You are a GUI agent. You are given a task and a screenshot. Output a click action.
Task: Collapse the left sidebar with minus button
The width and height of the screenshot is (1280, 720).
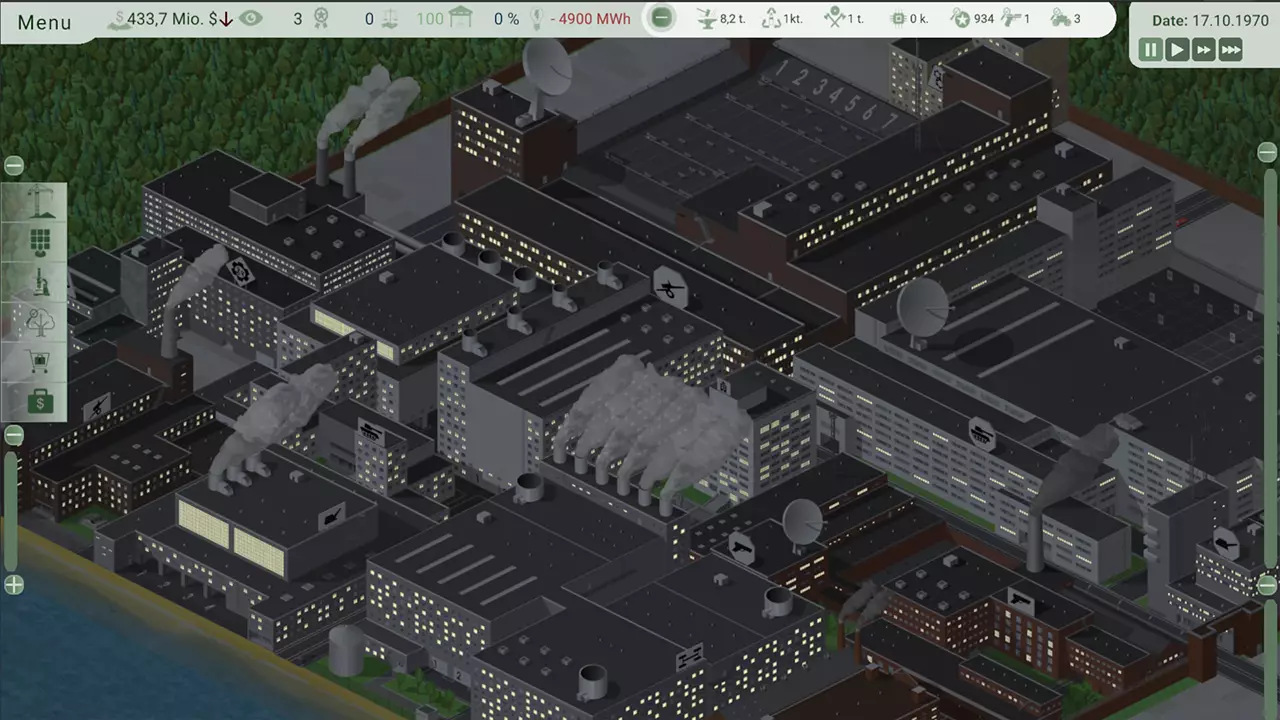(14, 166)
